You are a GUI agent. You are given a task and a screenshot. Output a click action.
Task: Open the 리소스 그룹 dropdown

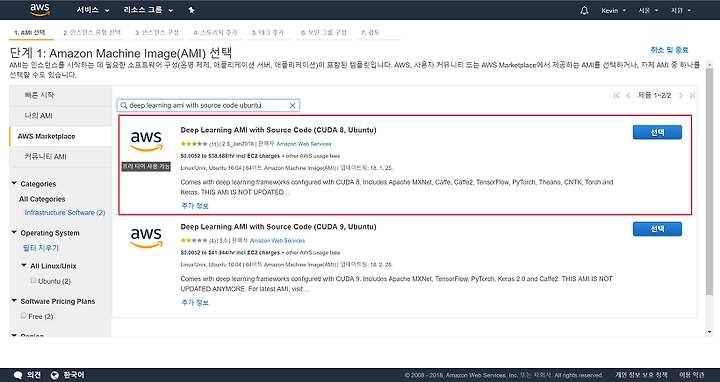pos(148,10)
